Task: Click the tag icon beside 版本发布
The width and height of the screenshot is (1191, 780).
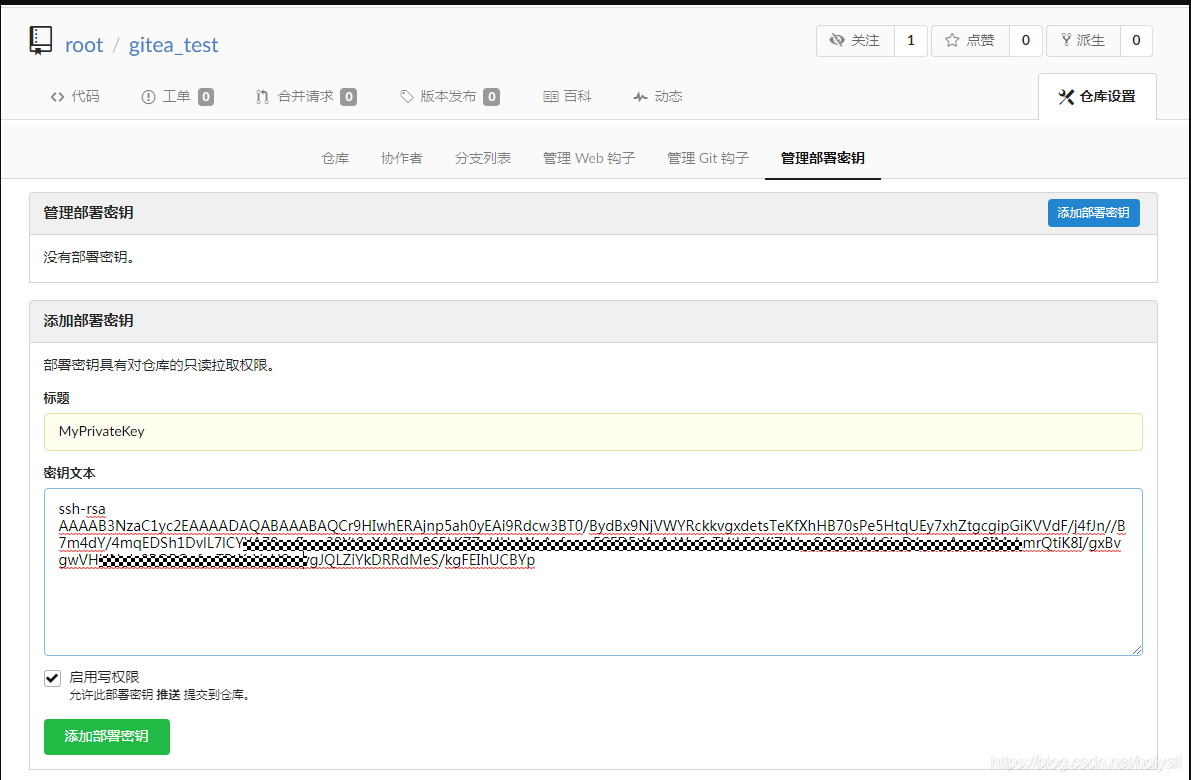Action: [405, 96]
